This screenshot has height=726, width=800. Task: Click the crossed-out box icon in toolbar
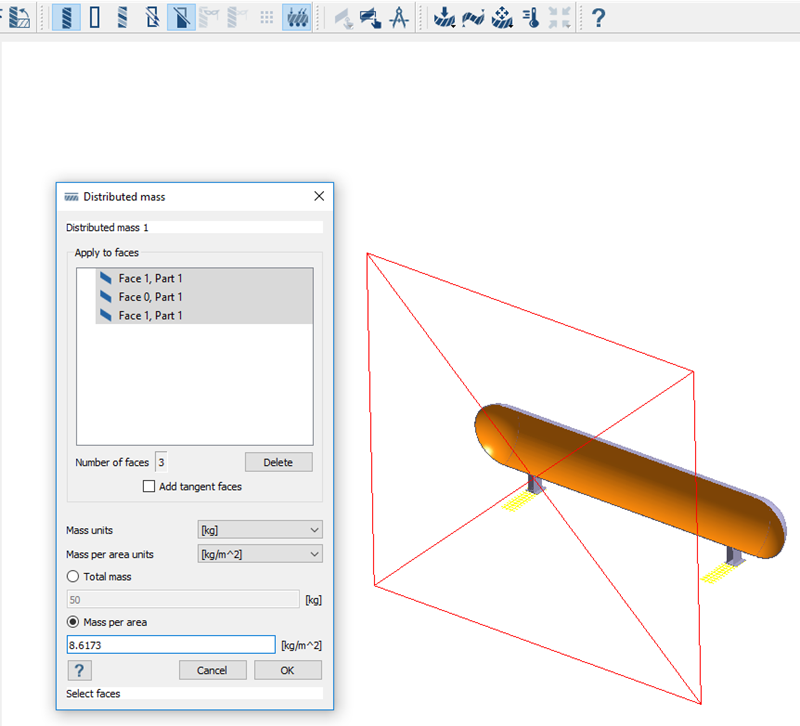point(152,17)
